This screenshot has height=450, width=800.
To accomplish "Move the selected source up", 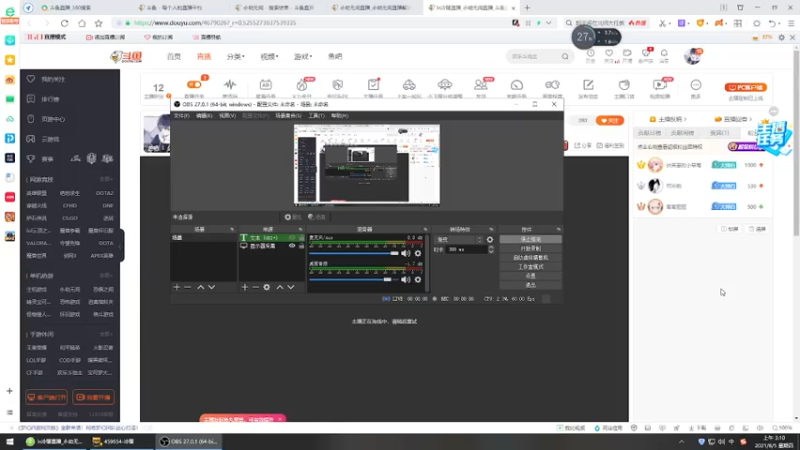I will coord(280,287).
